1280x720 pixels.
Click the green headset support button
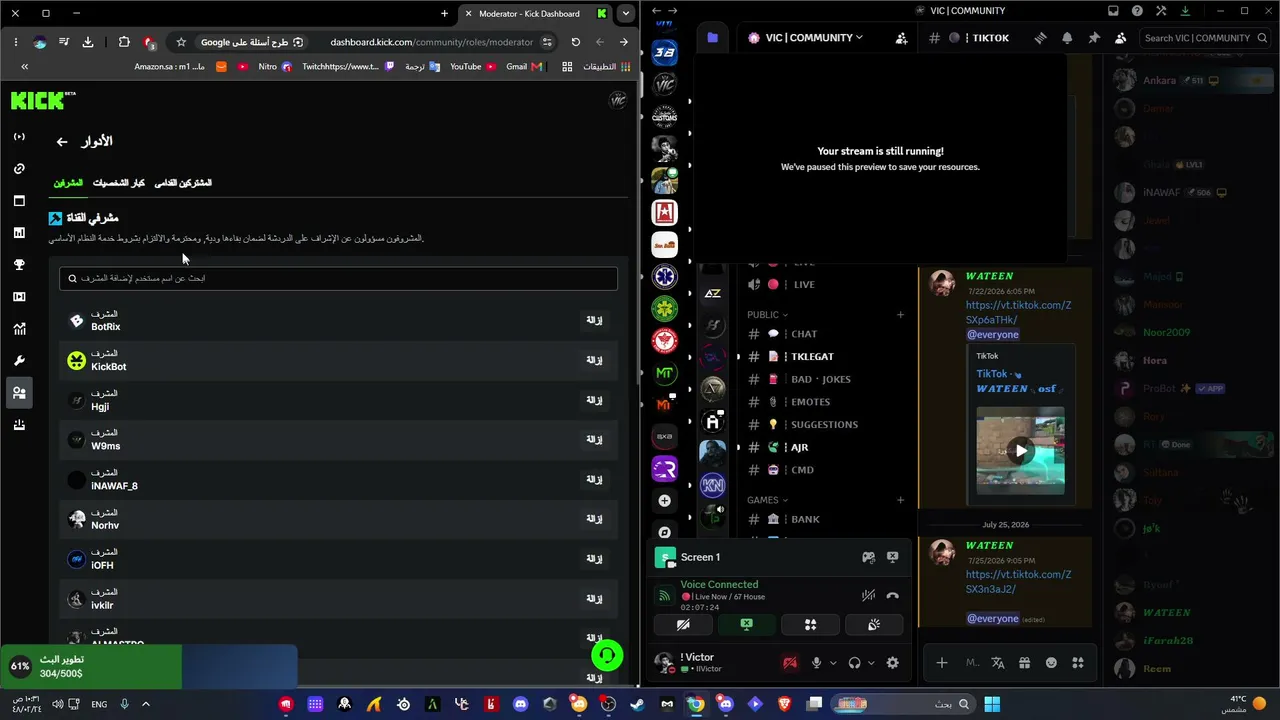point(607,655)
